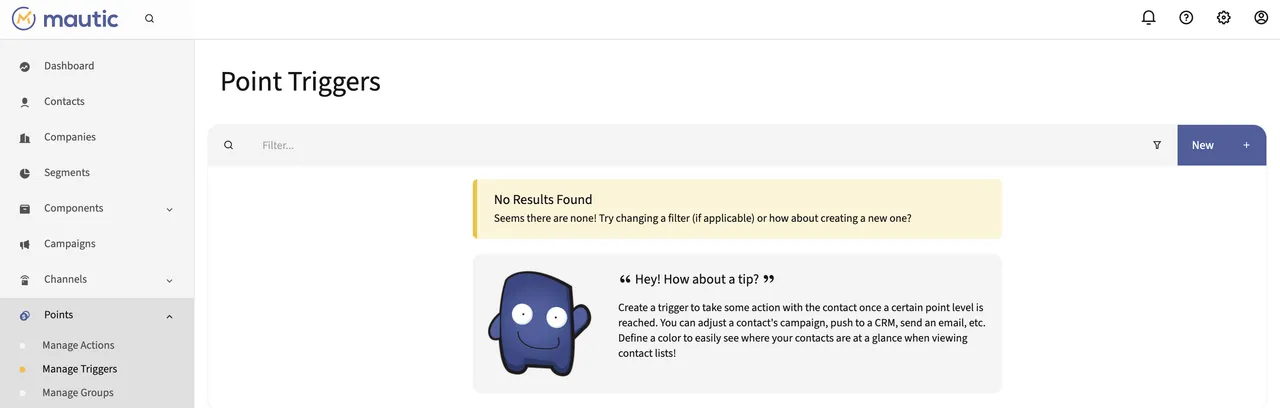This screenshot has height=408, width=1280.
Task: Select Manage Actions under Points
Action: click(78, 345)
